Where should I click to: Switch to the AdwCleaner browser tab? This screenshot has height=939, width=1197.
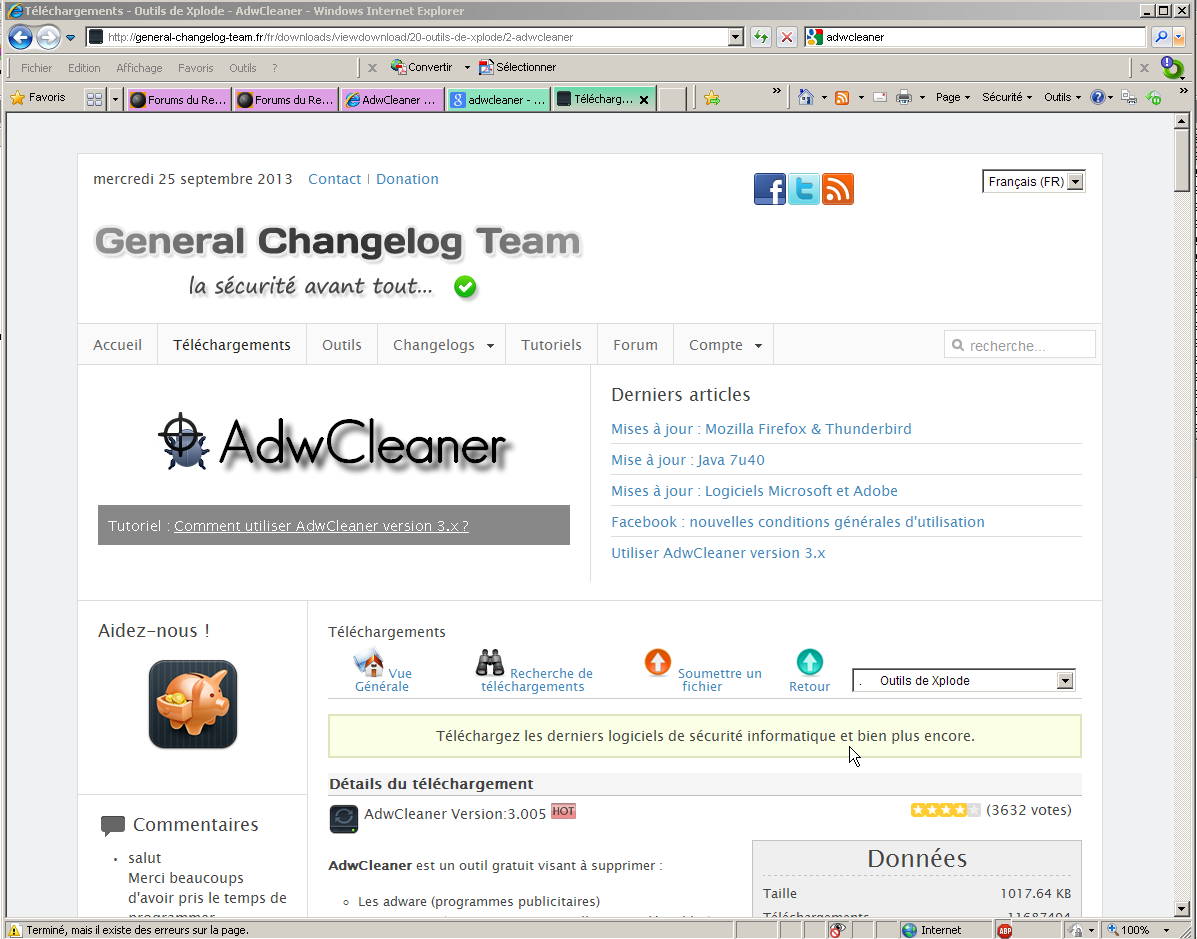click(x=391, y=99)
